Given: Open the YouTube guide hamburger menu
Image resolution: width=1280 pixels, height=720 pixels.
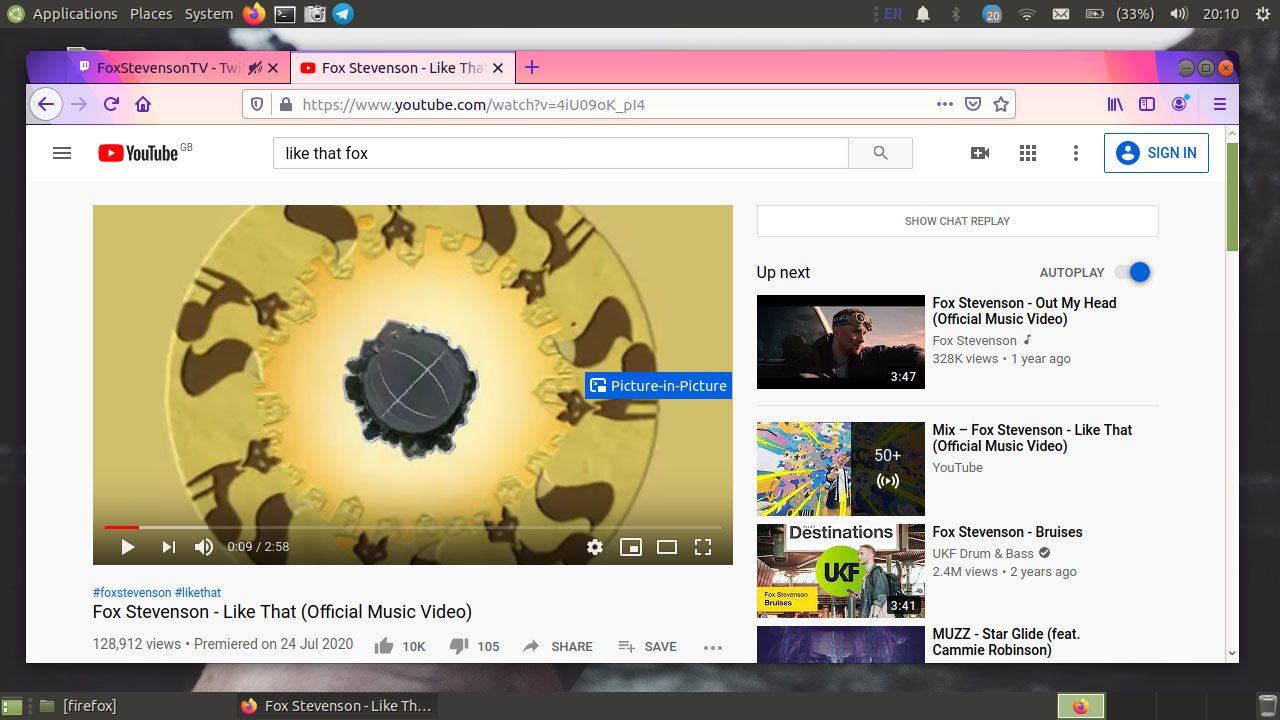Looking at the screenshot, I should [62, 153].
